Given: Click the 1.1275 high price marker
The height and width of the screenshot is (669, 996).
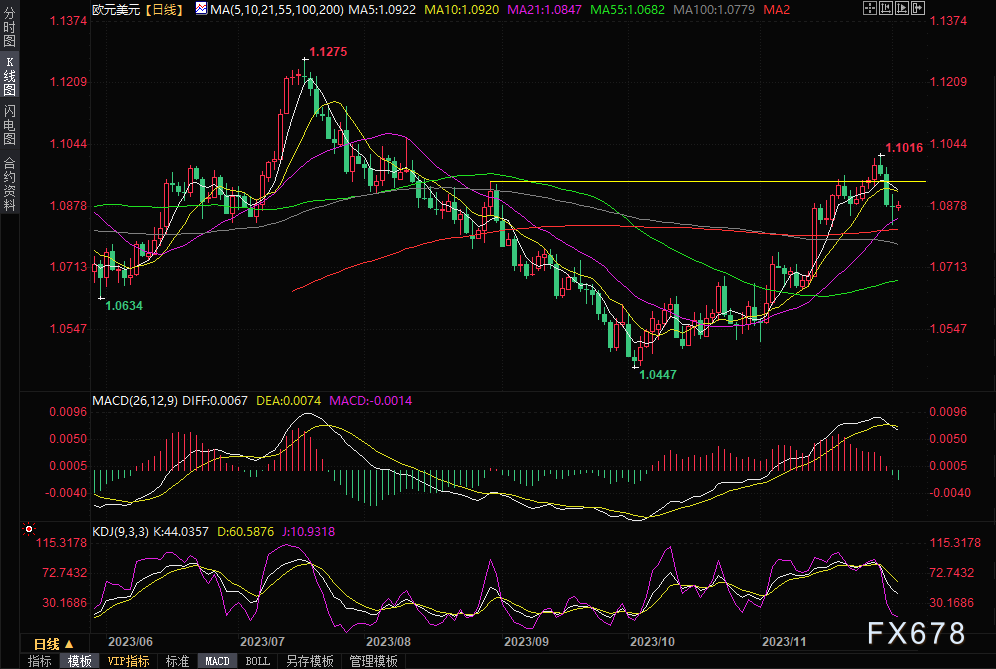Looking at the screenshot, I should pos(329,52).
